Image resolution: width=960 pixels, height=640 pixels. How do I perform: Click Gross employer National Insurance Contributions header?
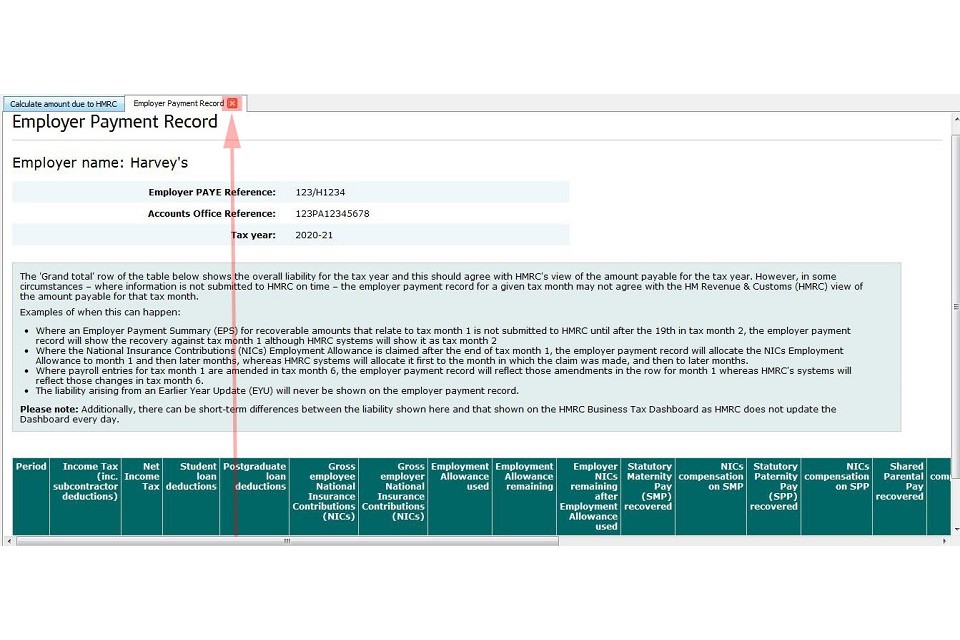pos(393,497)
